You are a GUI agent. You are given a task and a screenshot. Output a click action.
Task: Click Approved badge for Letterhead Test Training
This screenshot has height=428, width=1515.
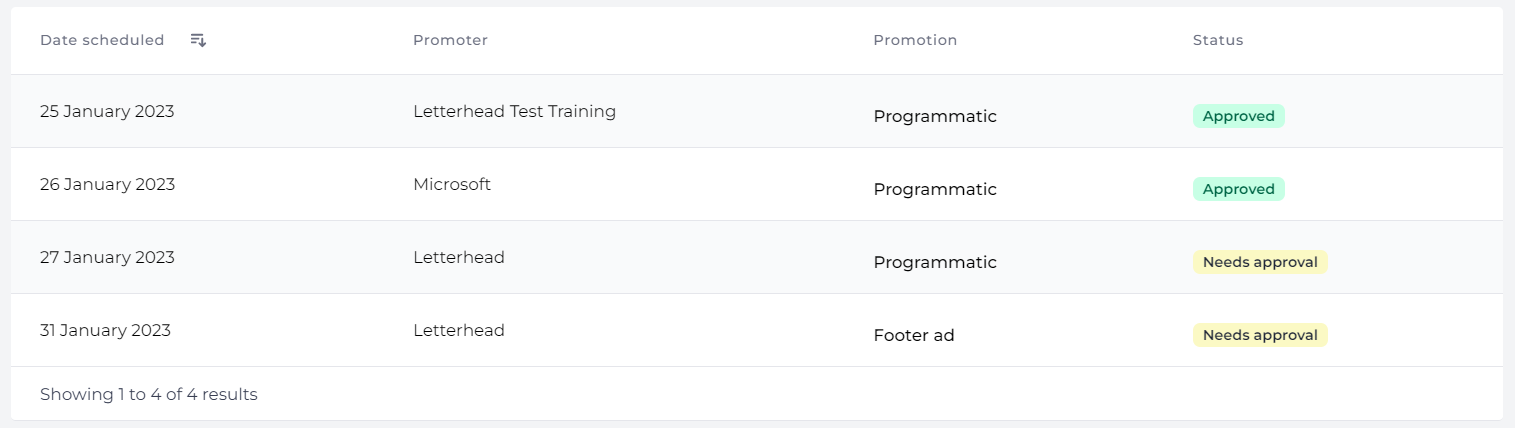coord(1238,116)
